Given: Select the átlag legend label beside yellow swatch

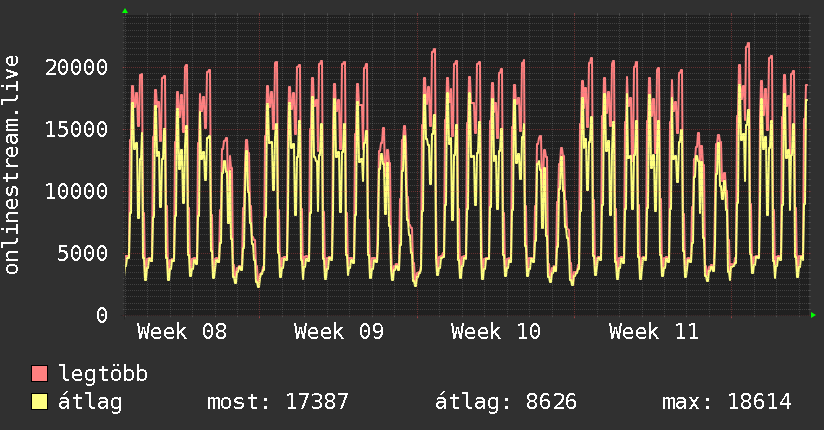Looking at the screenshot, I should [90, 402].
